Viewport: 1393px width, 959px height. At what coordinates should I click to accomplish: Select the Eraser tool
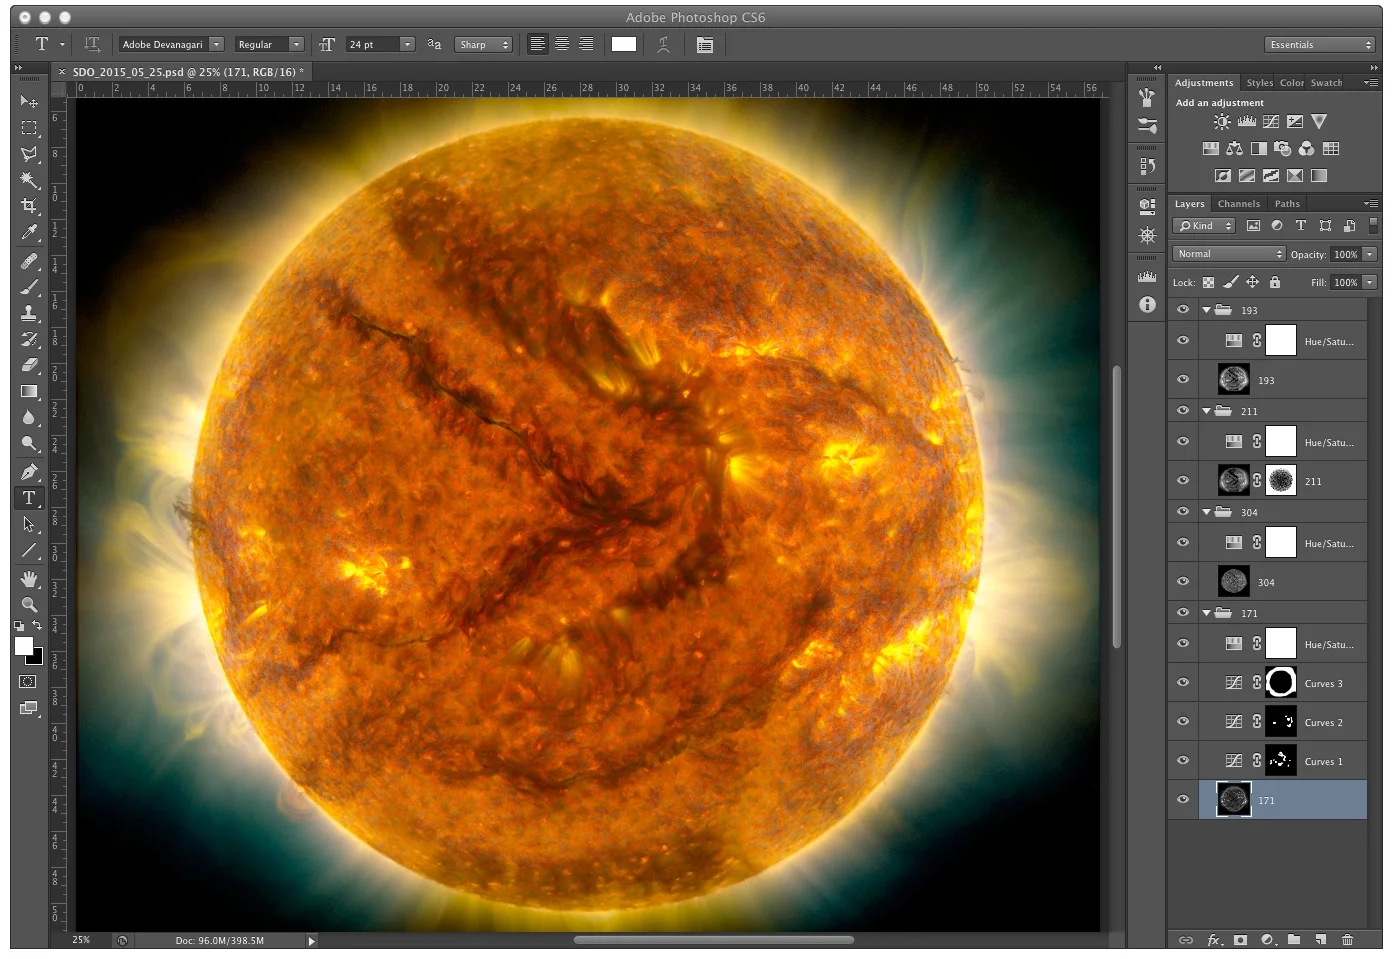point(29,365)
